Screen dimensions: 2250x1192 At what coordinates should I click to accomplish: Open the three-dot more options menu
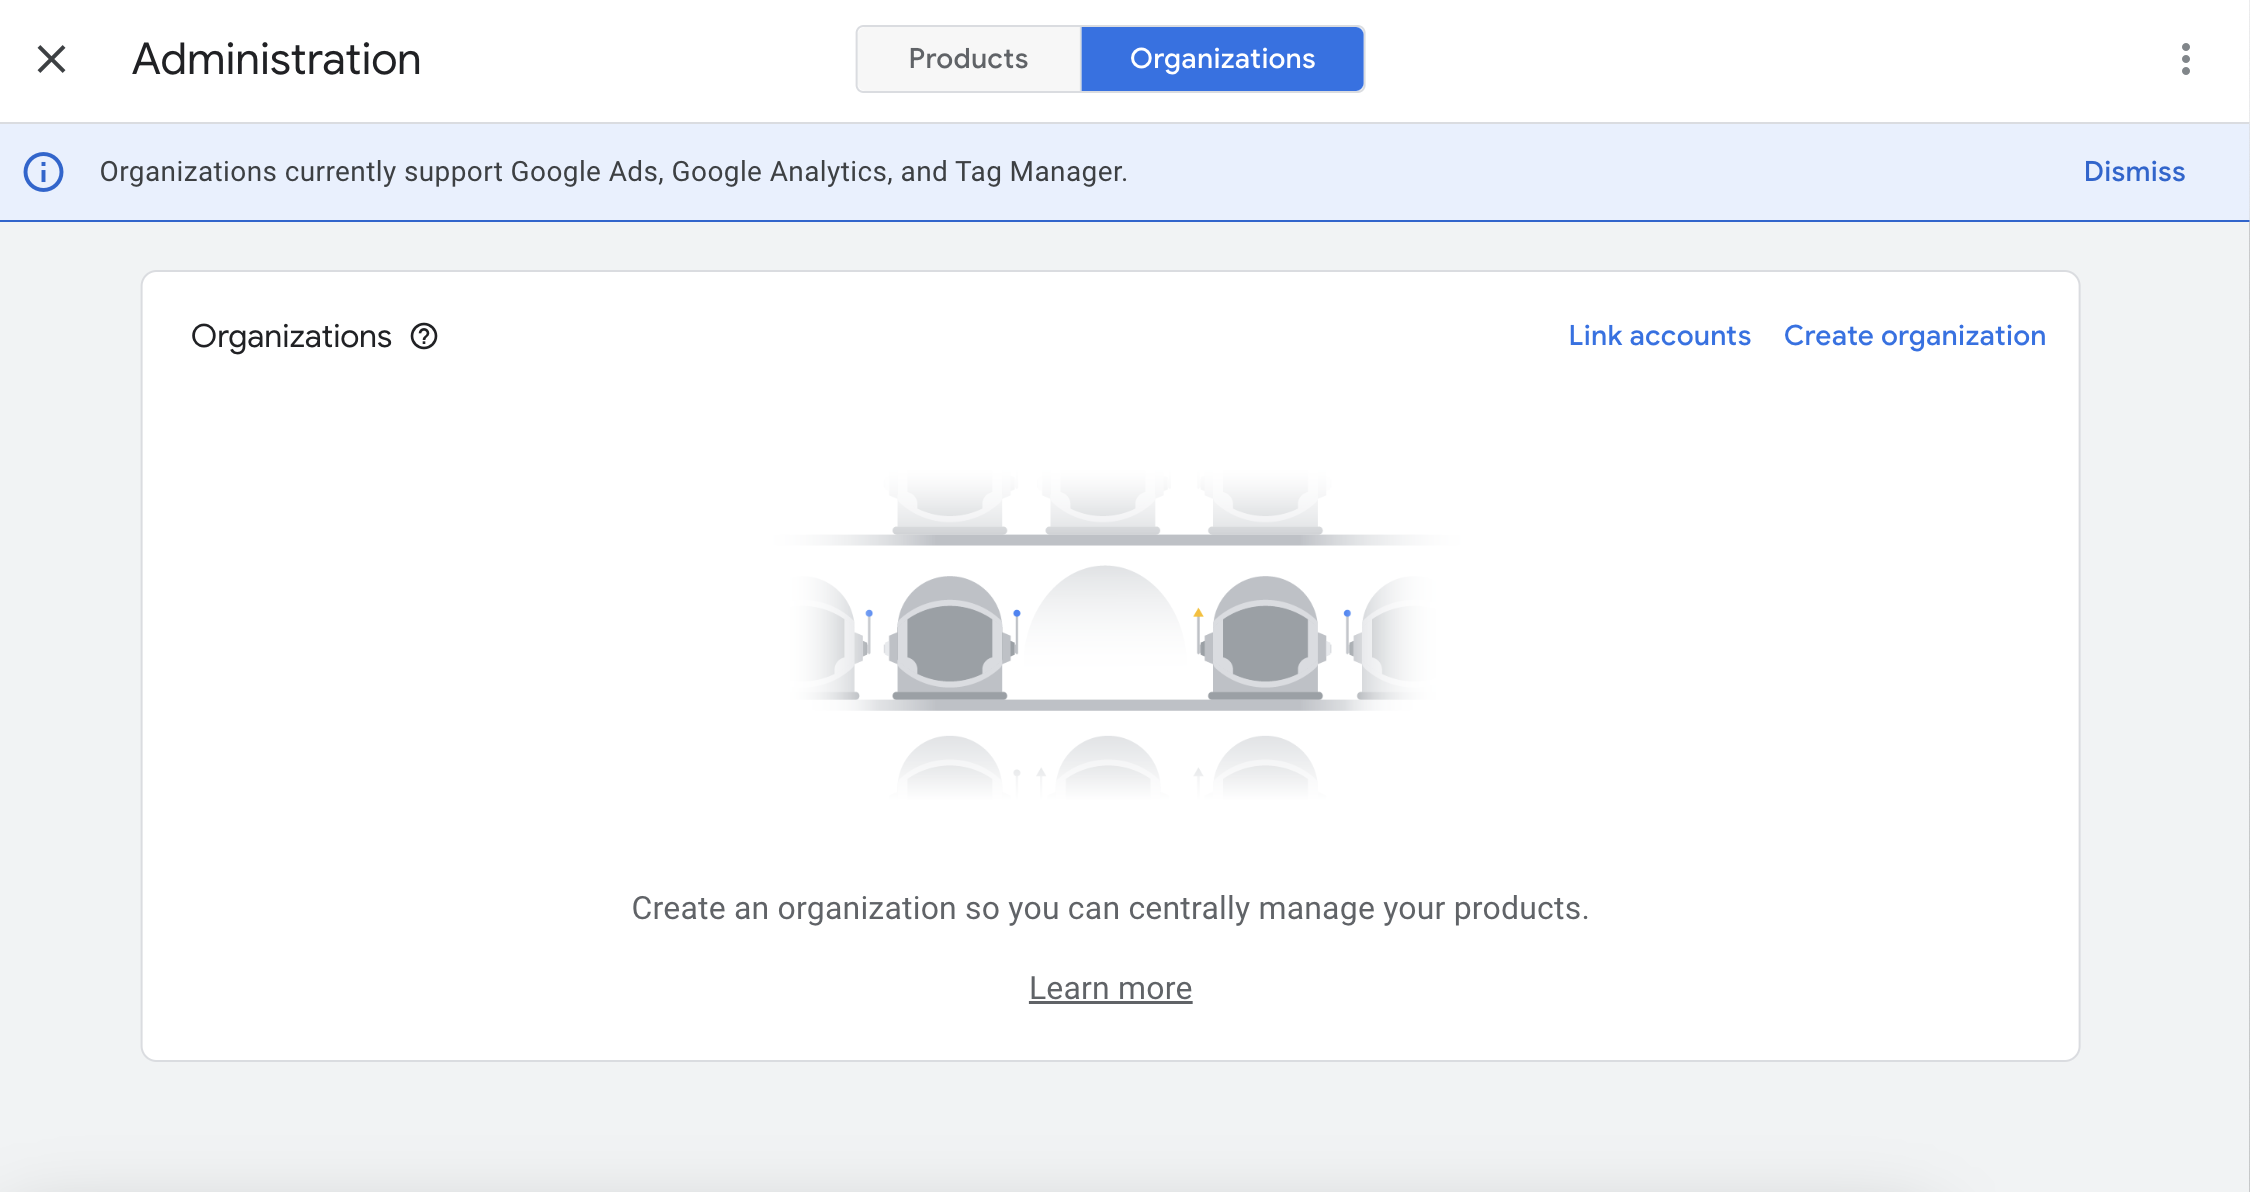pos(2185,59)
